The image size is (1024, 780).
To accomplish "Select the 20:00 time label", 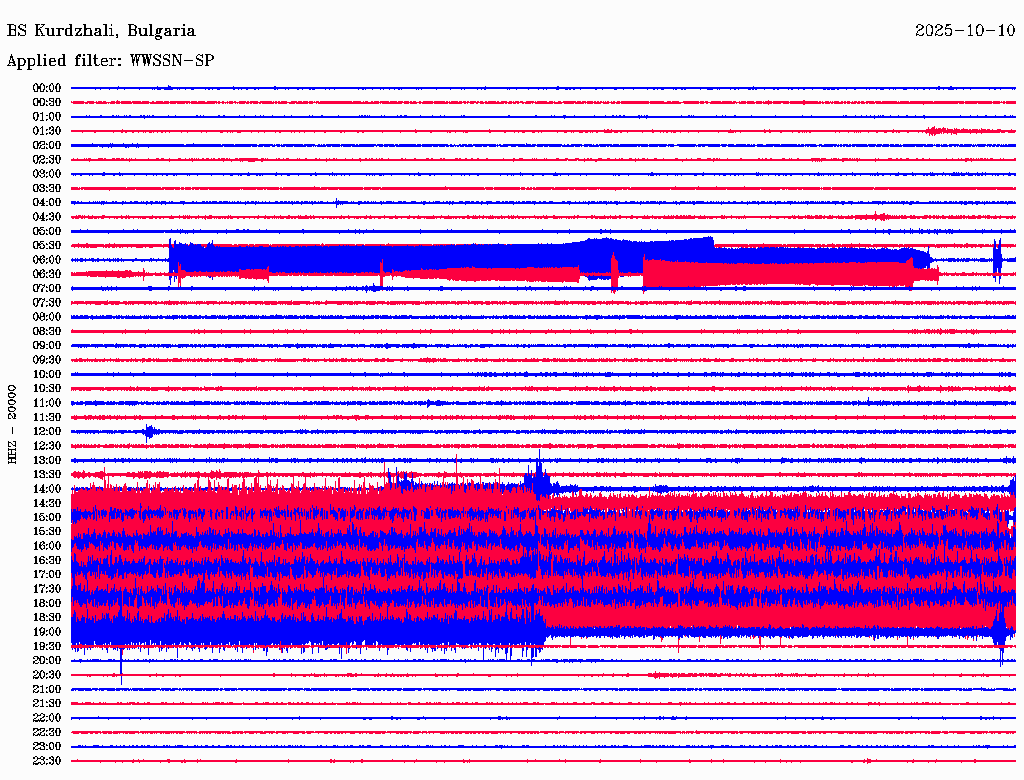I will pyautogui.click(x=47, y=660).
